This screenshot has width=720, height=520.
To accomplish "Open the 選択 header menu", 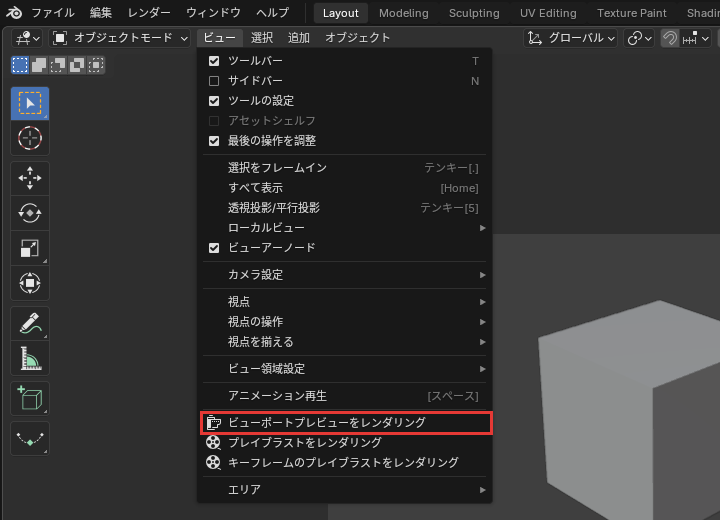I will point(262,38).
